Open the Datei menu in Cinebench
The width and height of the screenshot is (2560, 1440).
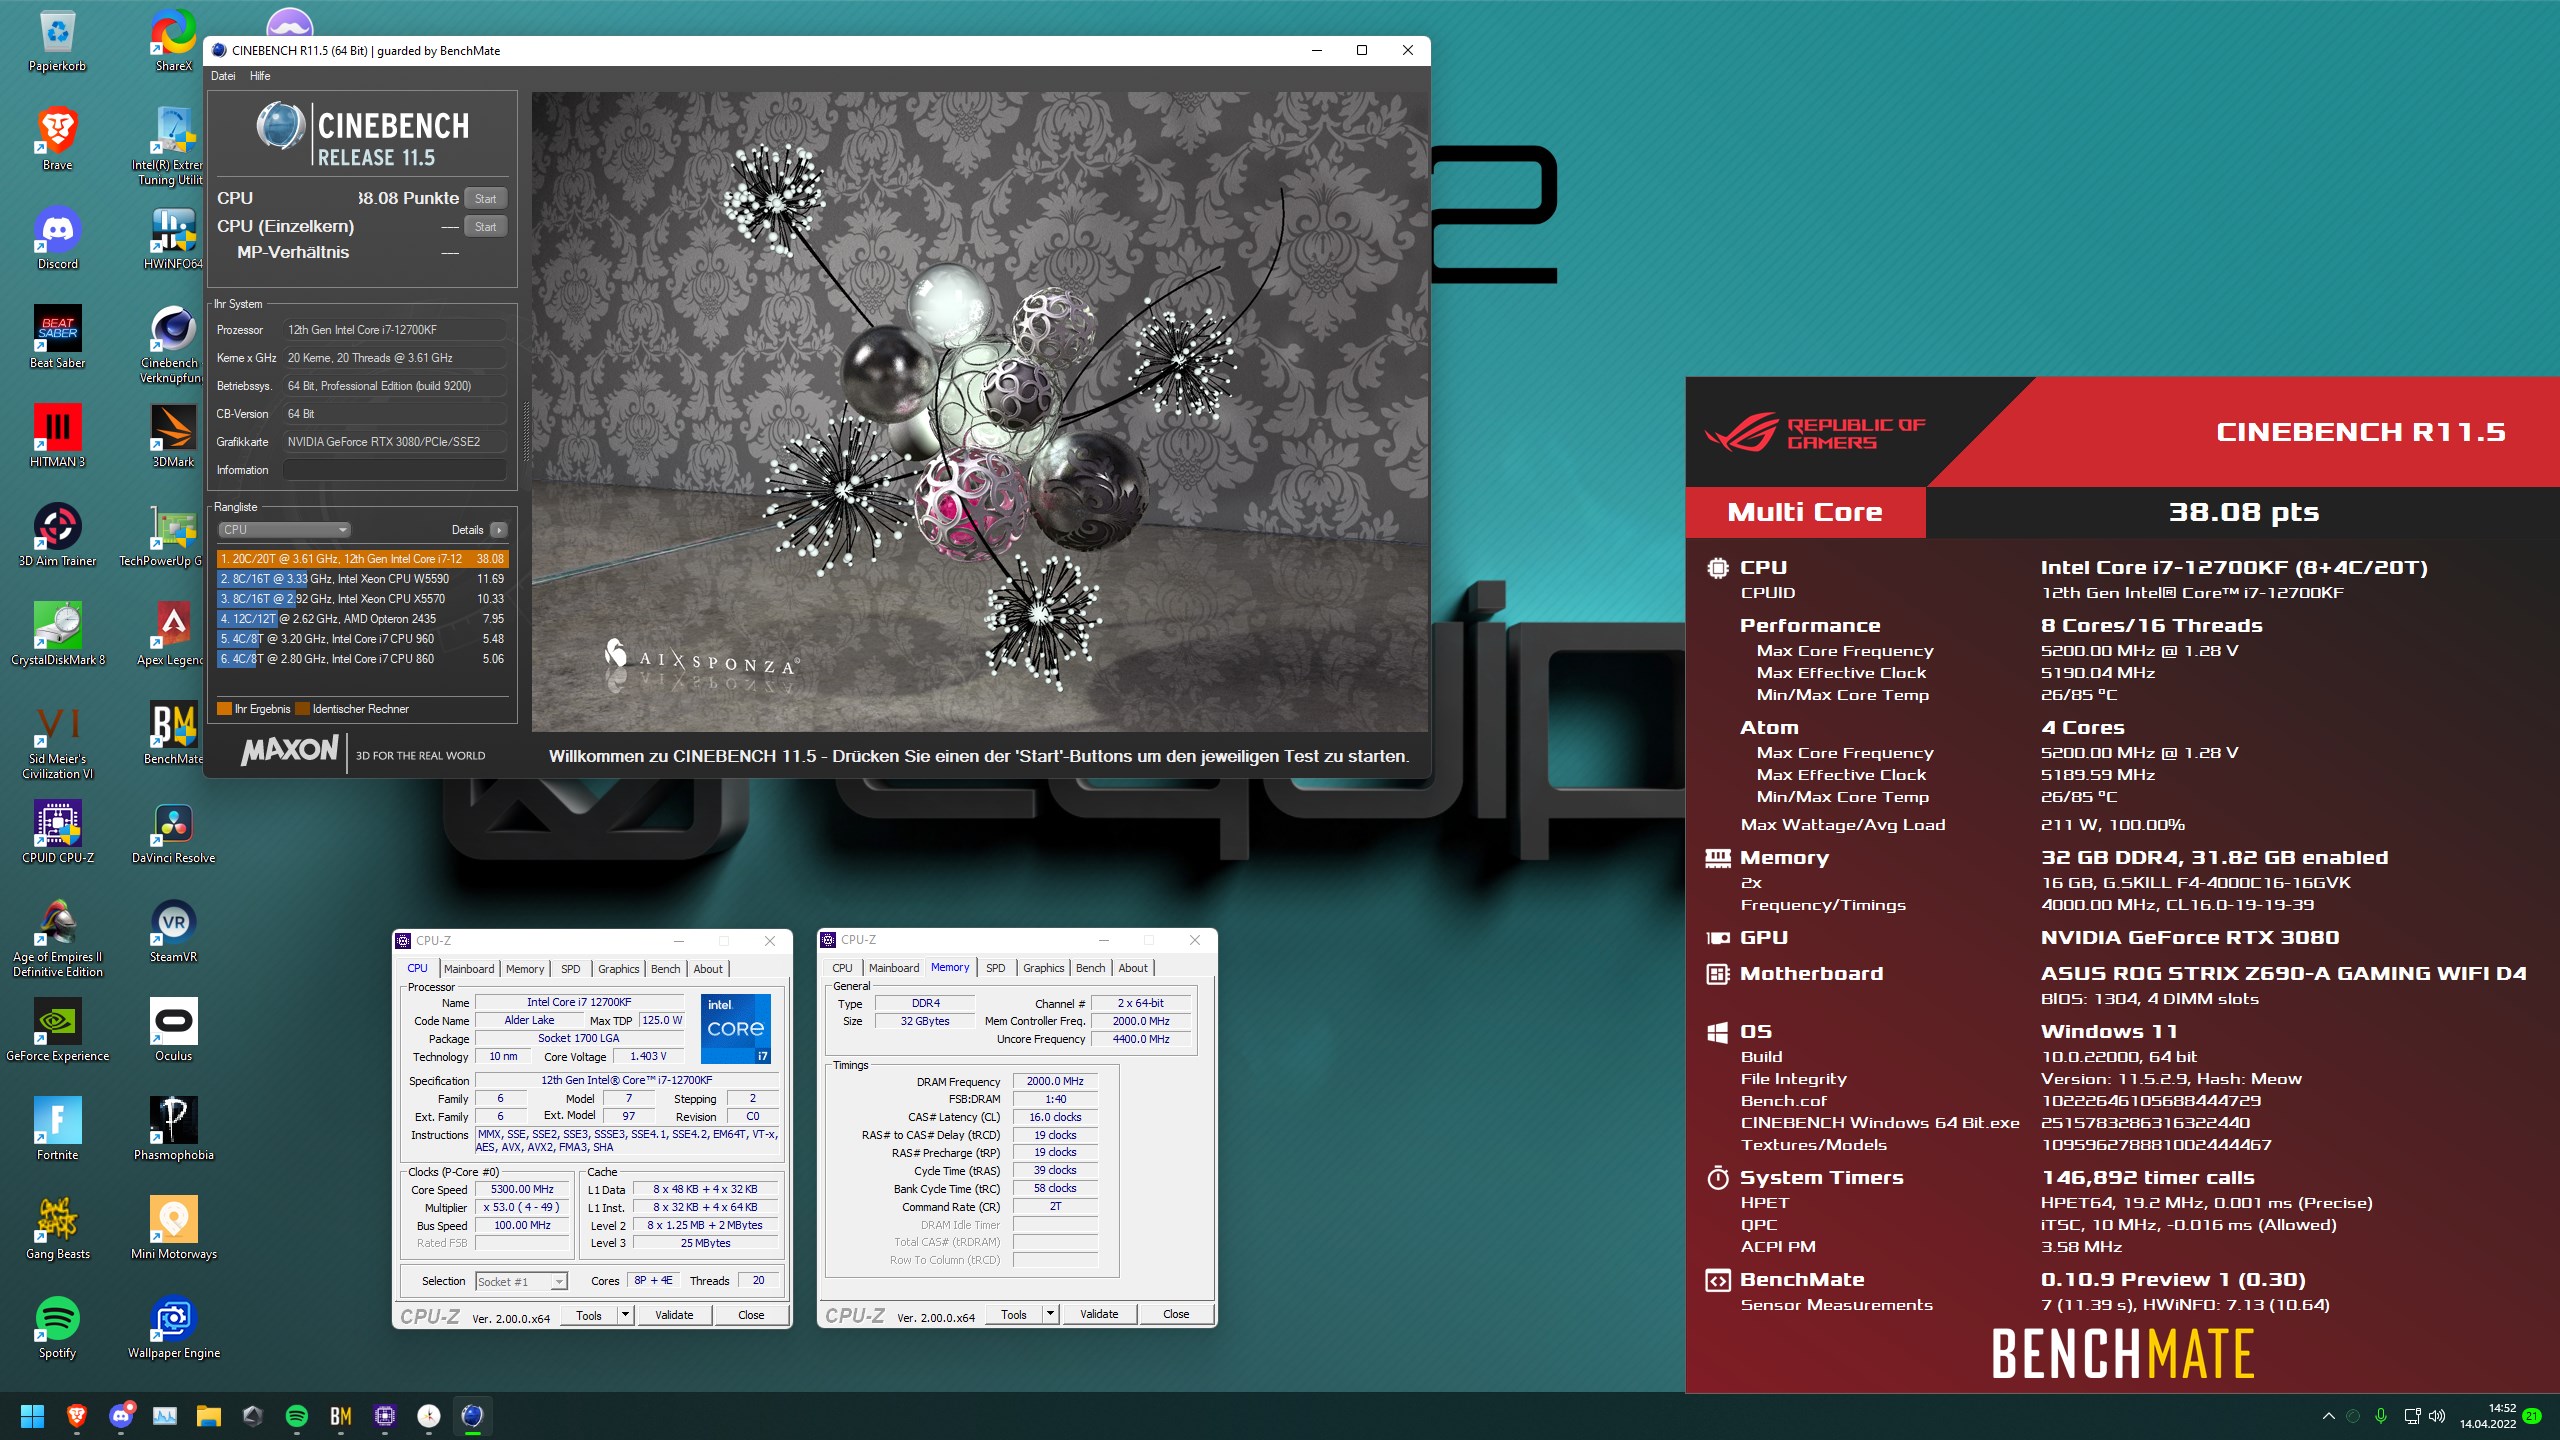coord(223,76)
